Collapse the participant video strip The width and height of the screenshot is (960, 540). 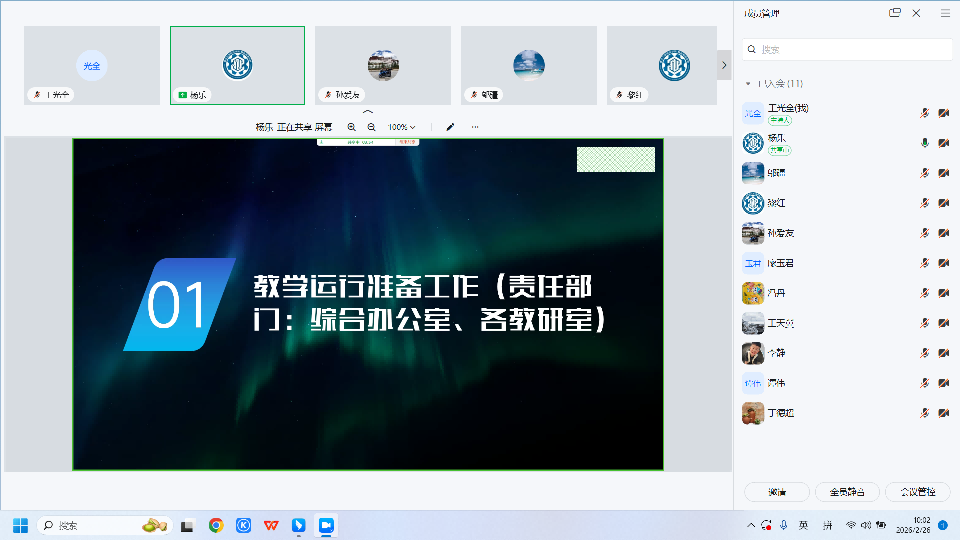click(367, 112)
